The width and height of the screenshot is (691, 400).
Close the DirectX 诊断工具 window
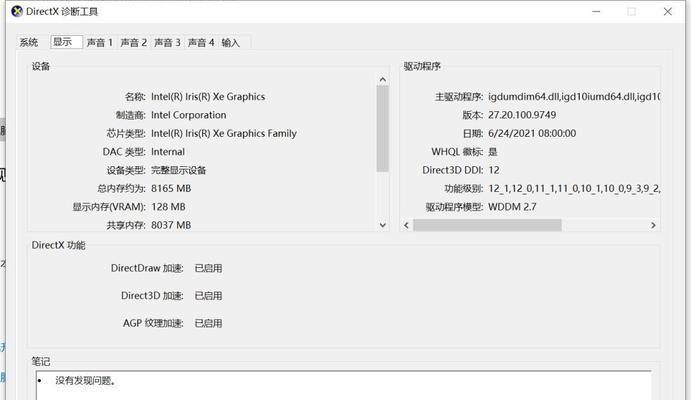pyautogui.click(x=668, y=11)
